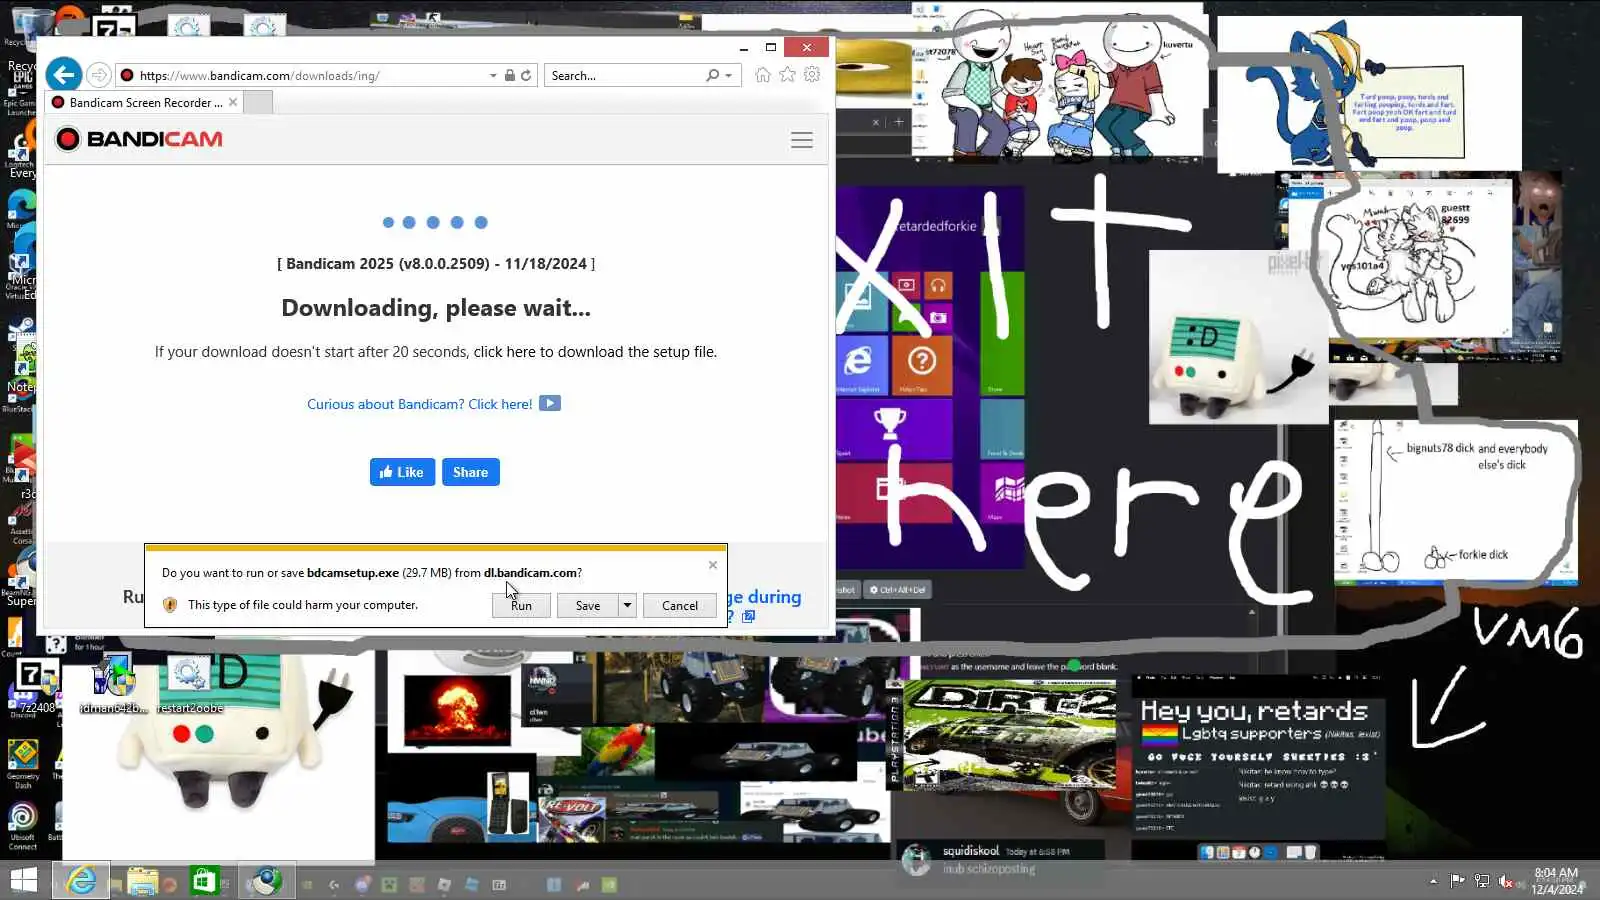Screen dimensions: 1600x900
Task: Open the address bar autocomplete dropdown
Action: click(493, 75)
